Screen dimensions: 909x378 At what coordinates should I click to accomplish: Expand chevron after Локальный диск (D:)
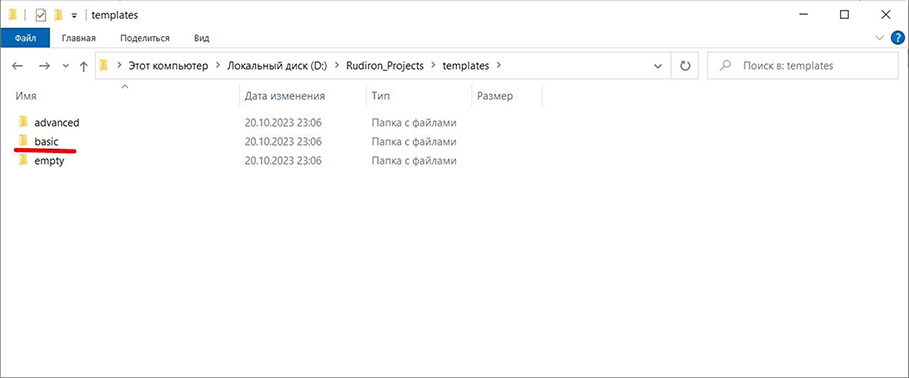tap(337, 66)
